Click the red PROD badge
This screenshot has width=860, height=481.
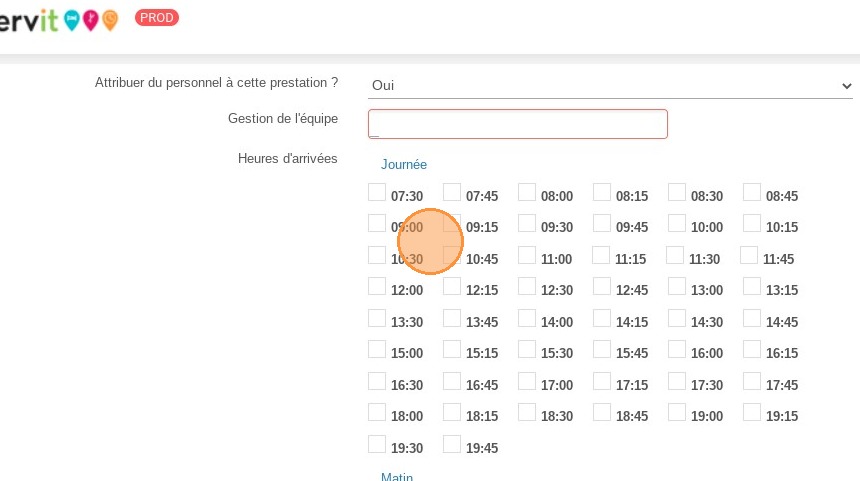pyautogui.click(x=157, y=18)
